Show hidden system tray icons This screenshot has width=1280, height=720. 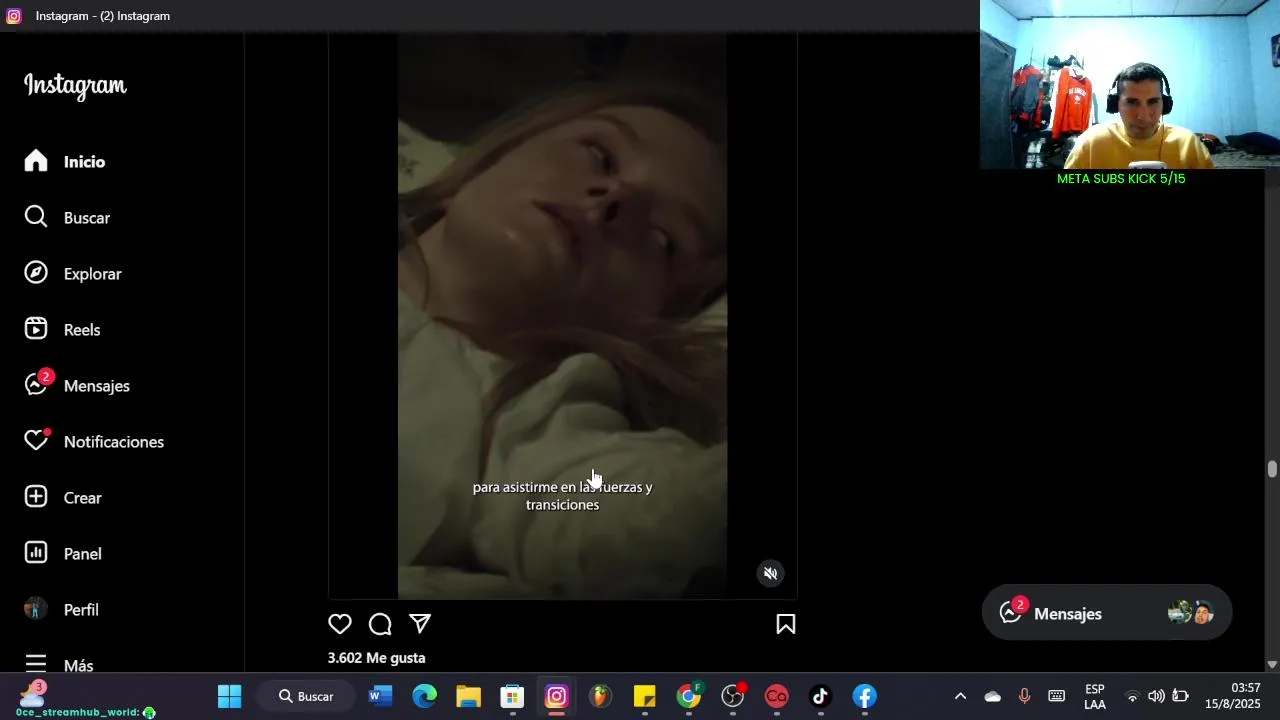pos(960,696)
